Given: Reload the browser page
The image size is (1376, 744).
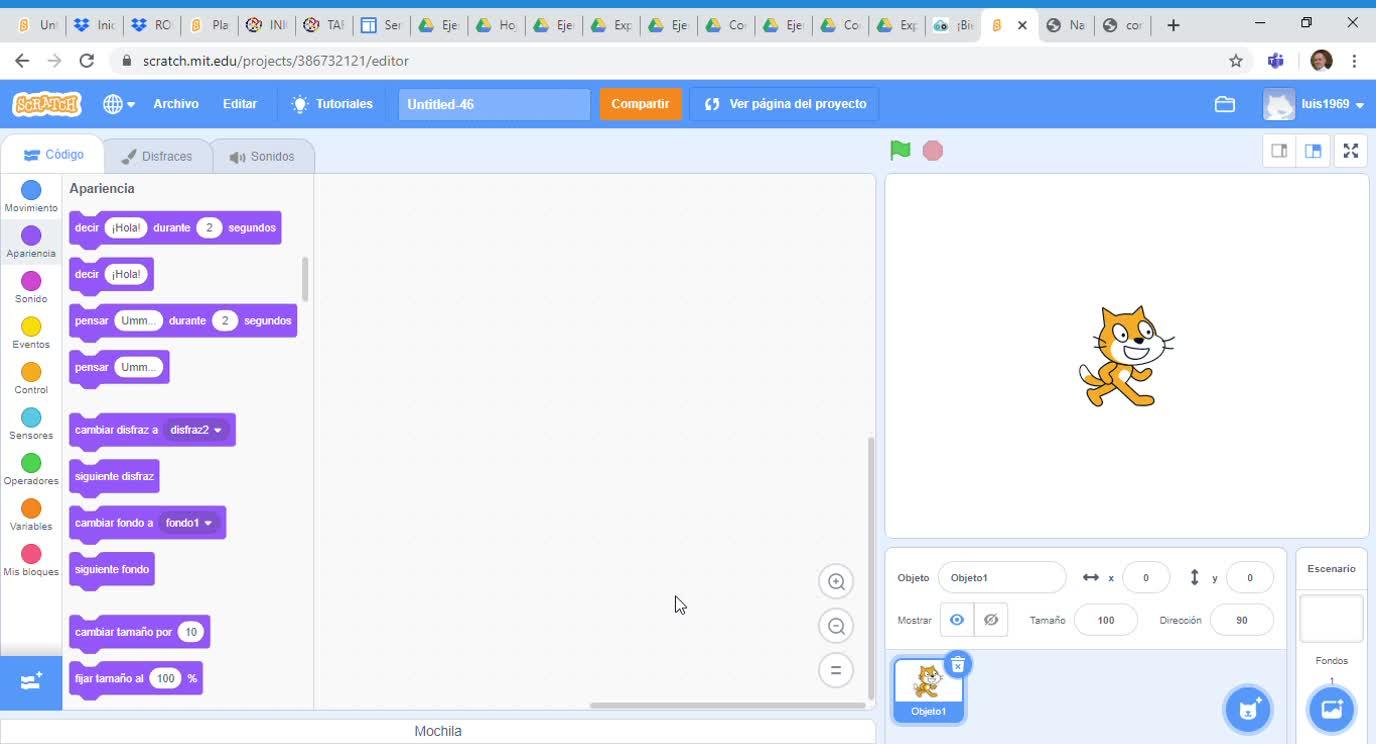Looking at the screenshot, I should click(x=87, y=61).
